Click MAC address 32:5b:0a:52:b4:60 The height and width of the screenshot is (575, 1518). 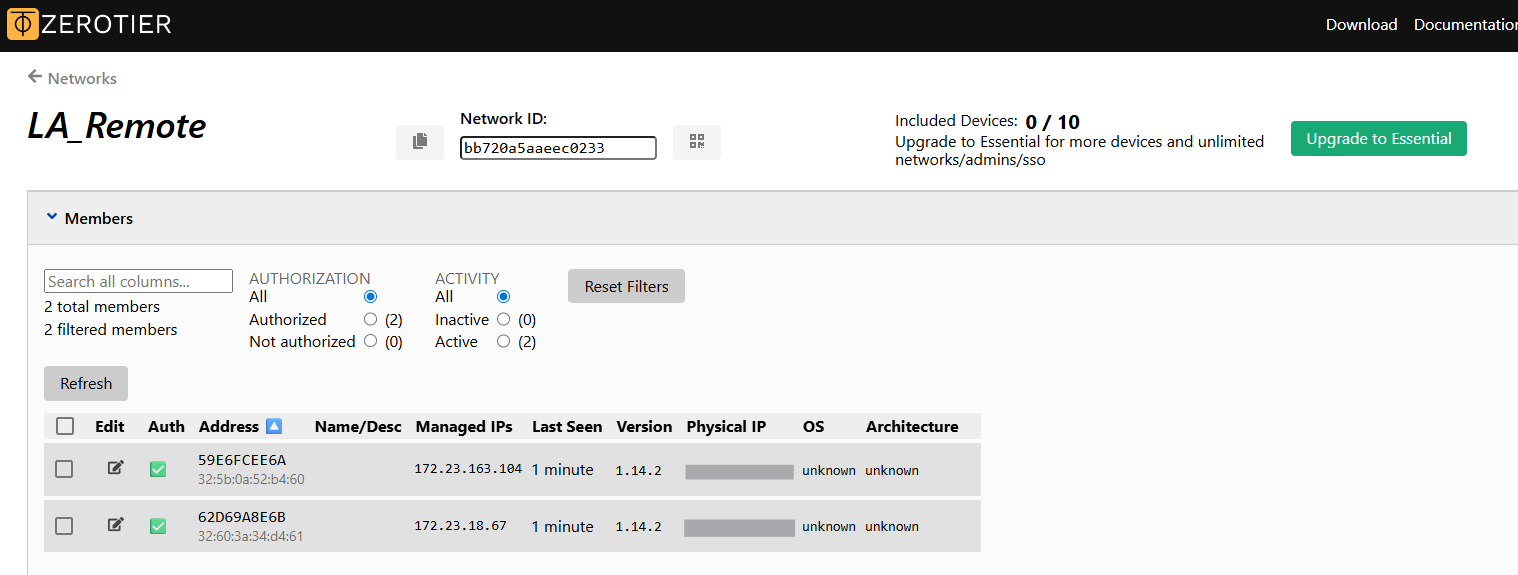[x=251, y=479]
